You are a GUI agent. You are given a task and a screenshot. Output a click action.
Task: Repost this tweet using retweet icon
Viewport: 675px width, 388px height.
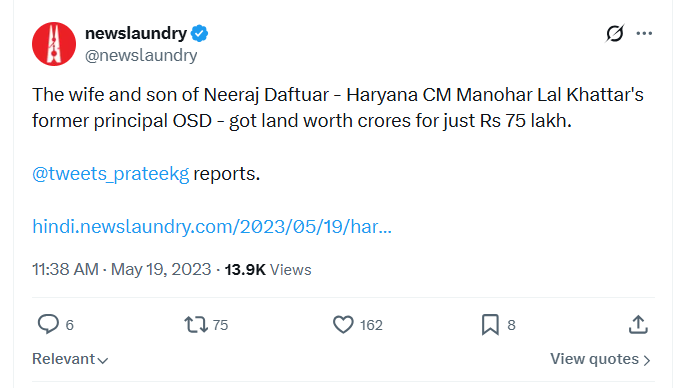click(196, 325)
